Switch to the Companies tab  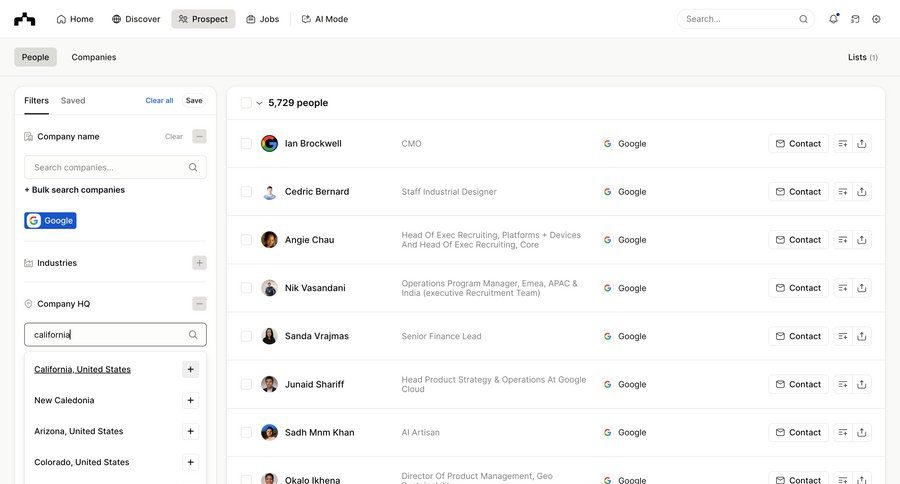click(x=94, y=57)
